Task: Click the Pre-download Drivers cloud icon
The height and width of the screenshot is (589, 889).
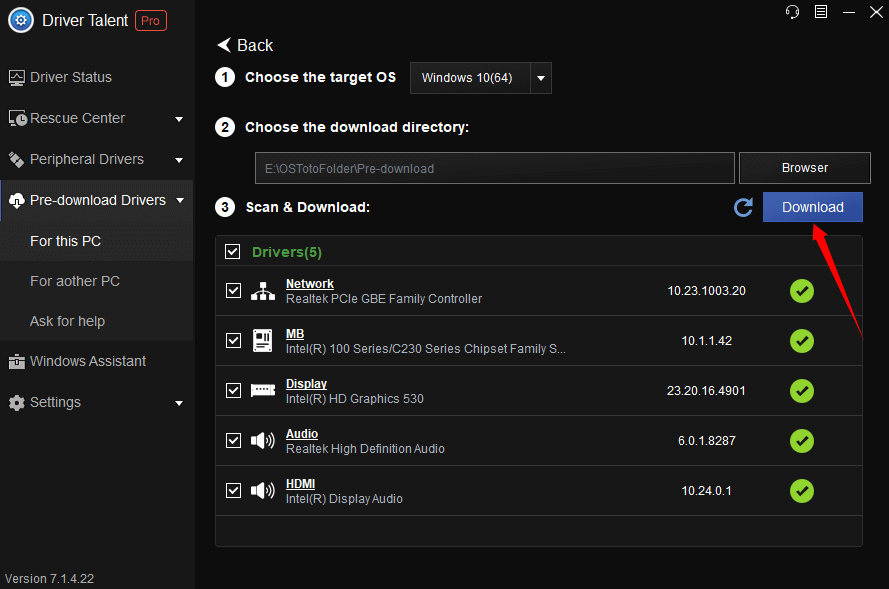Action: tap(16, 200)
